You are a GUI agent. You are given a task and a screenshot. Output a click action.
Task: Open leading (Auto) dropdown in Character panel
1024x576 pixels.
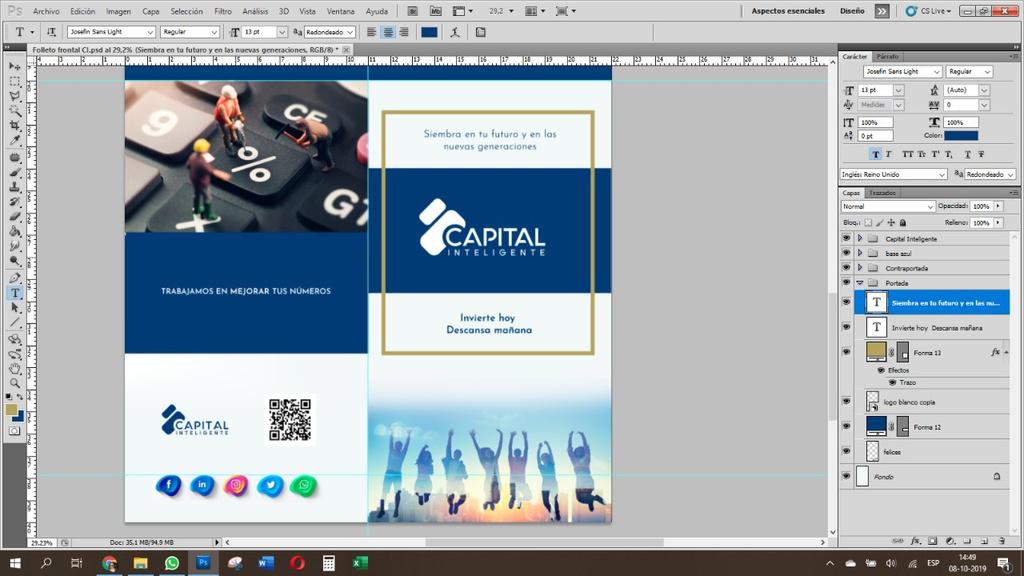[x=984, y=90]
